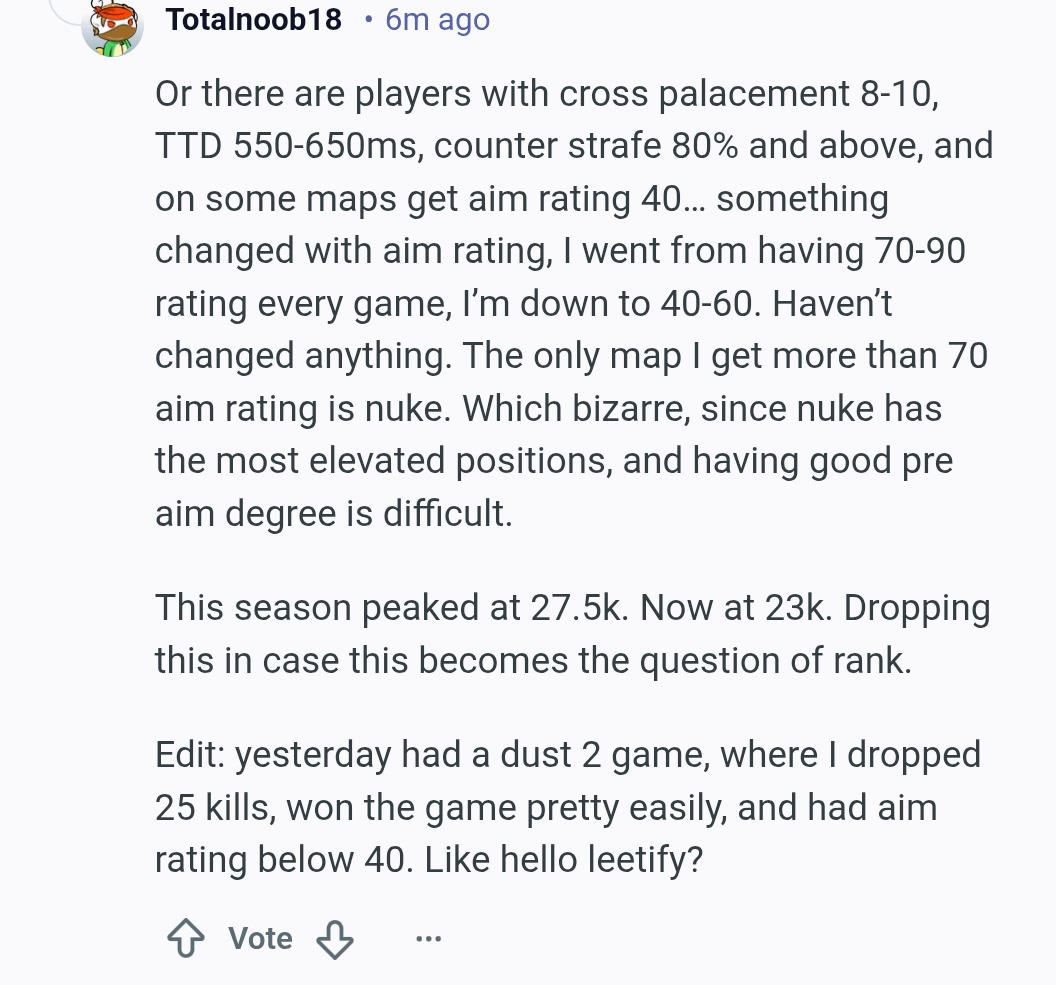Screen dimensions: 1056x985
Task: Open the comment's more options ellipsis
Action: tap(428, 938)
